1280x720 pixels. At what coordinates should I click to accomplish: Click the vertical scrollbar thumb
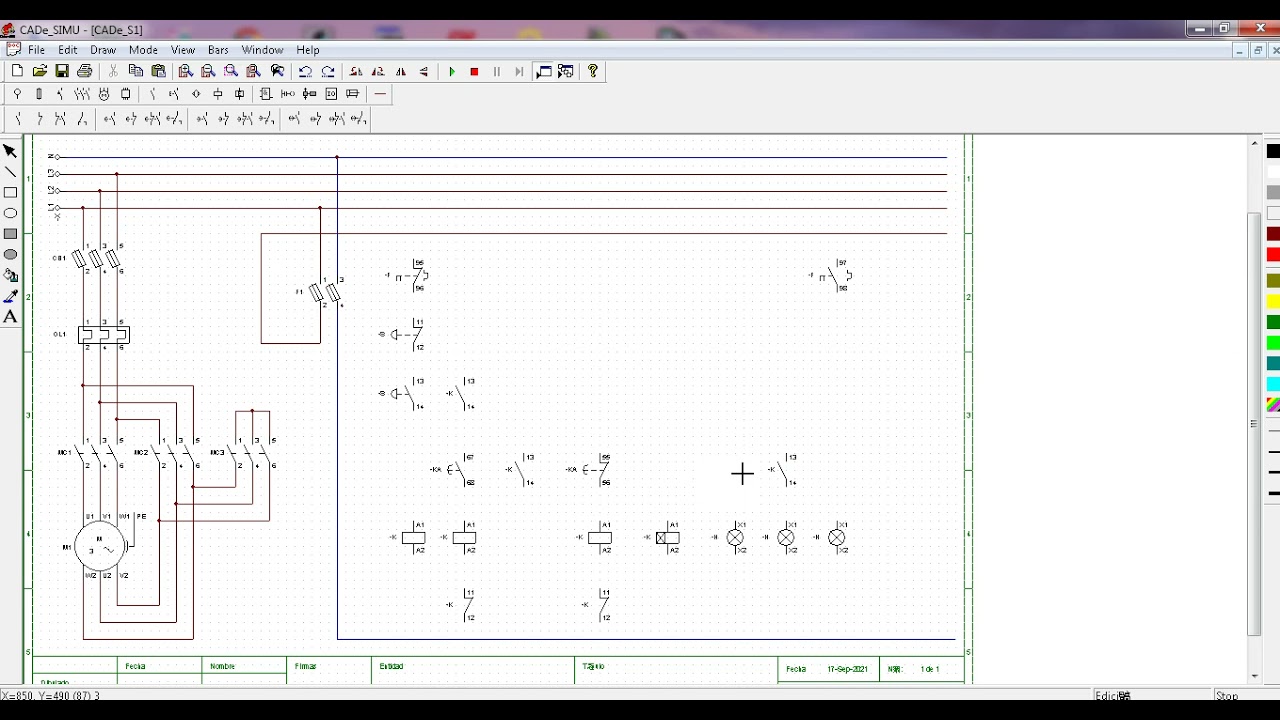(1255, 424)
